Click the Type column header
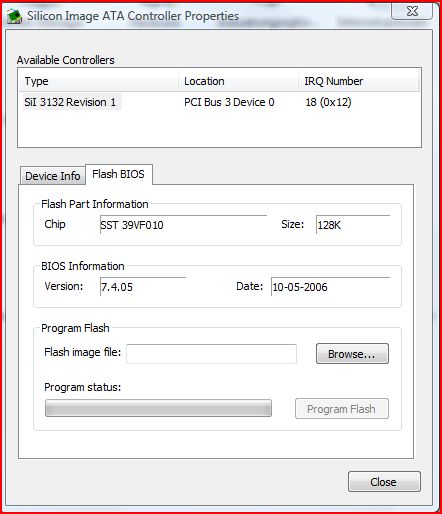The image size is (442, 514). [x=99, y=81]
